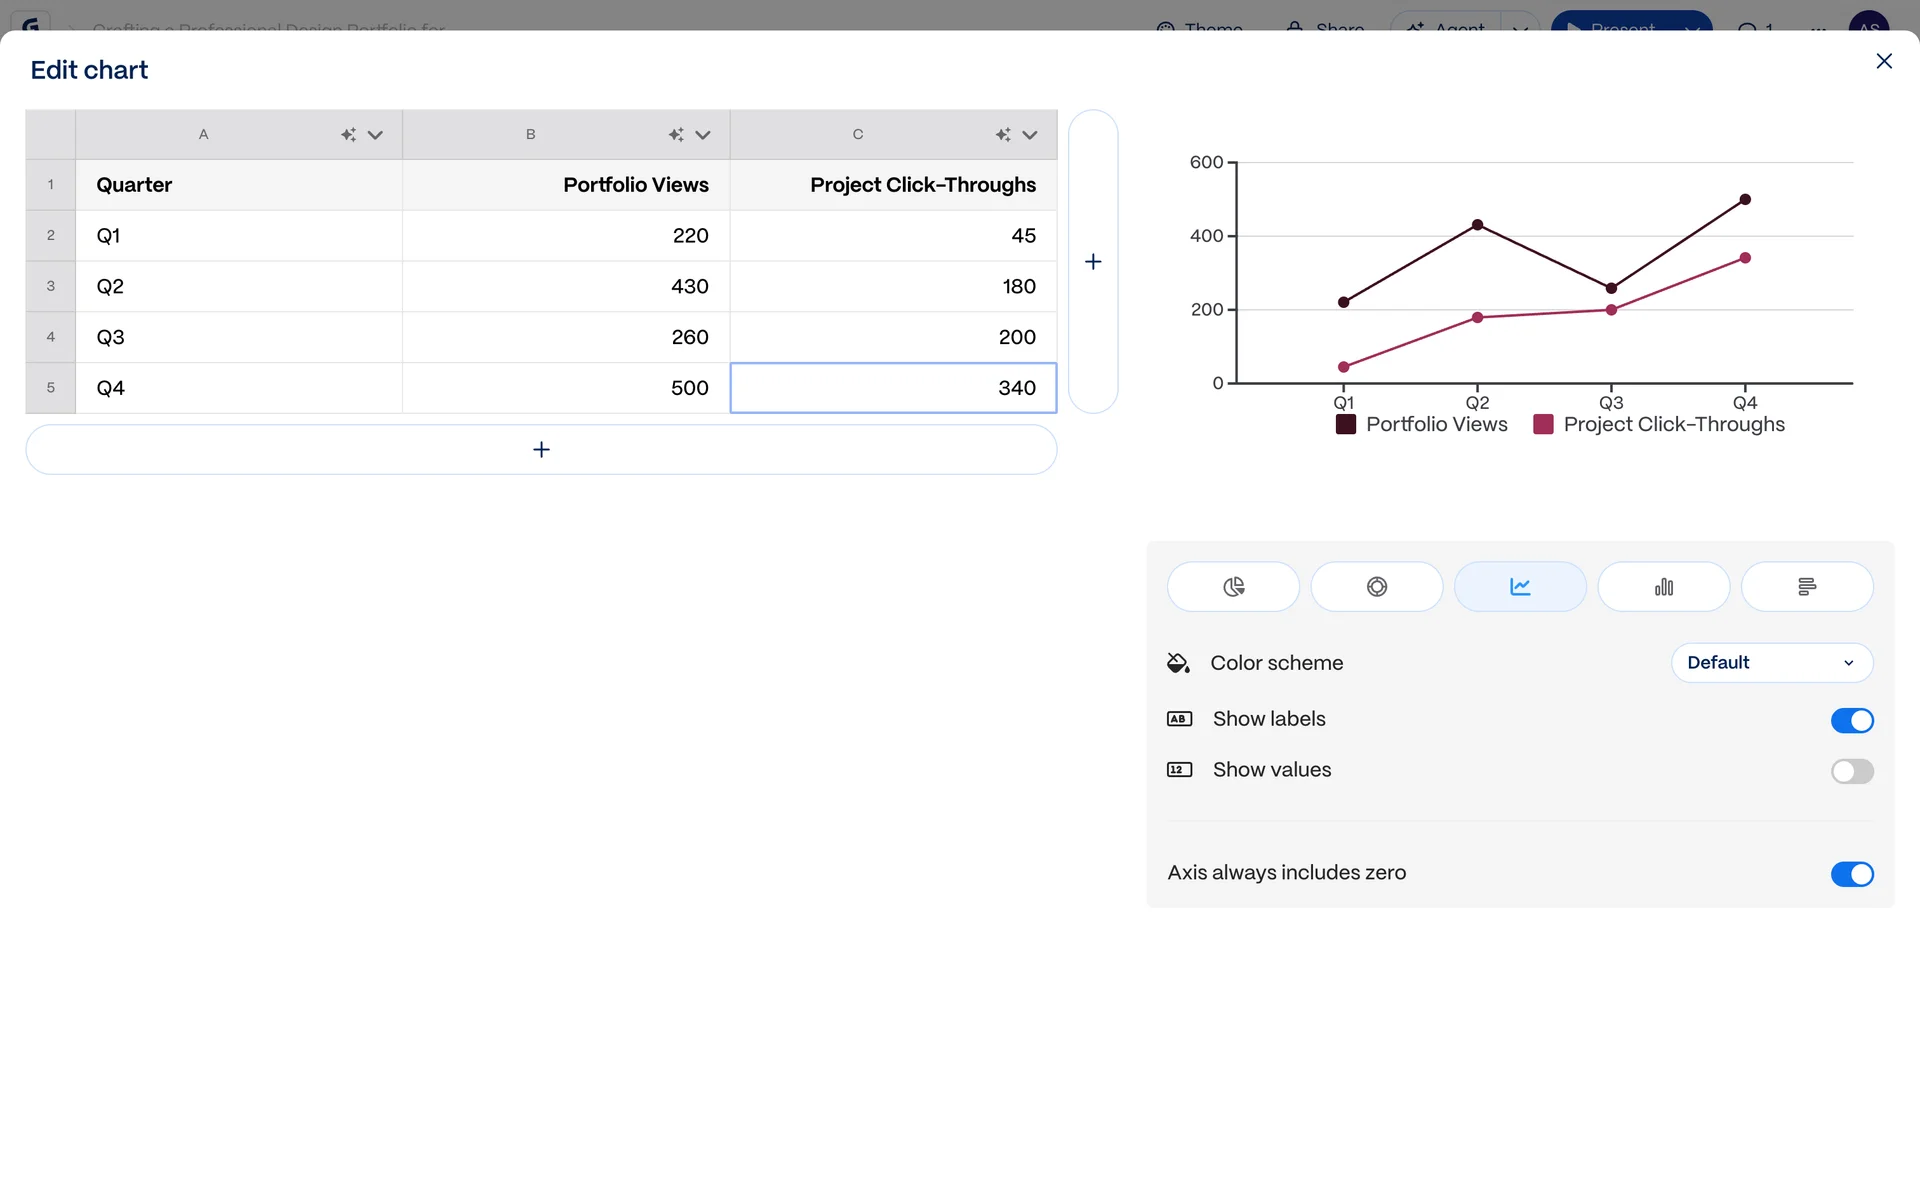
Task: Close the Edit chart dialog
Action: (1884, 62)
